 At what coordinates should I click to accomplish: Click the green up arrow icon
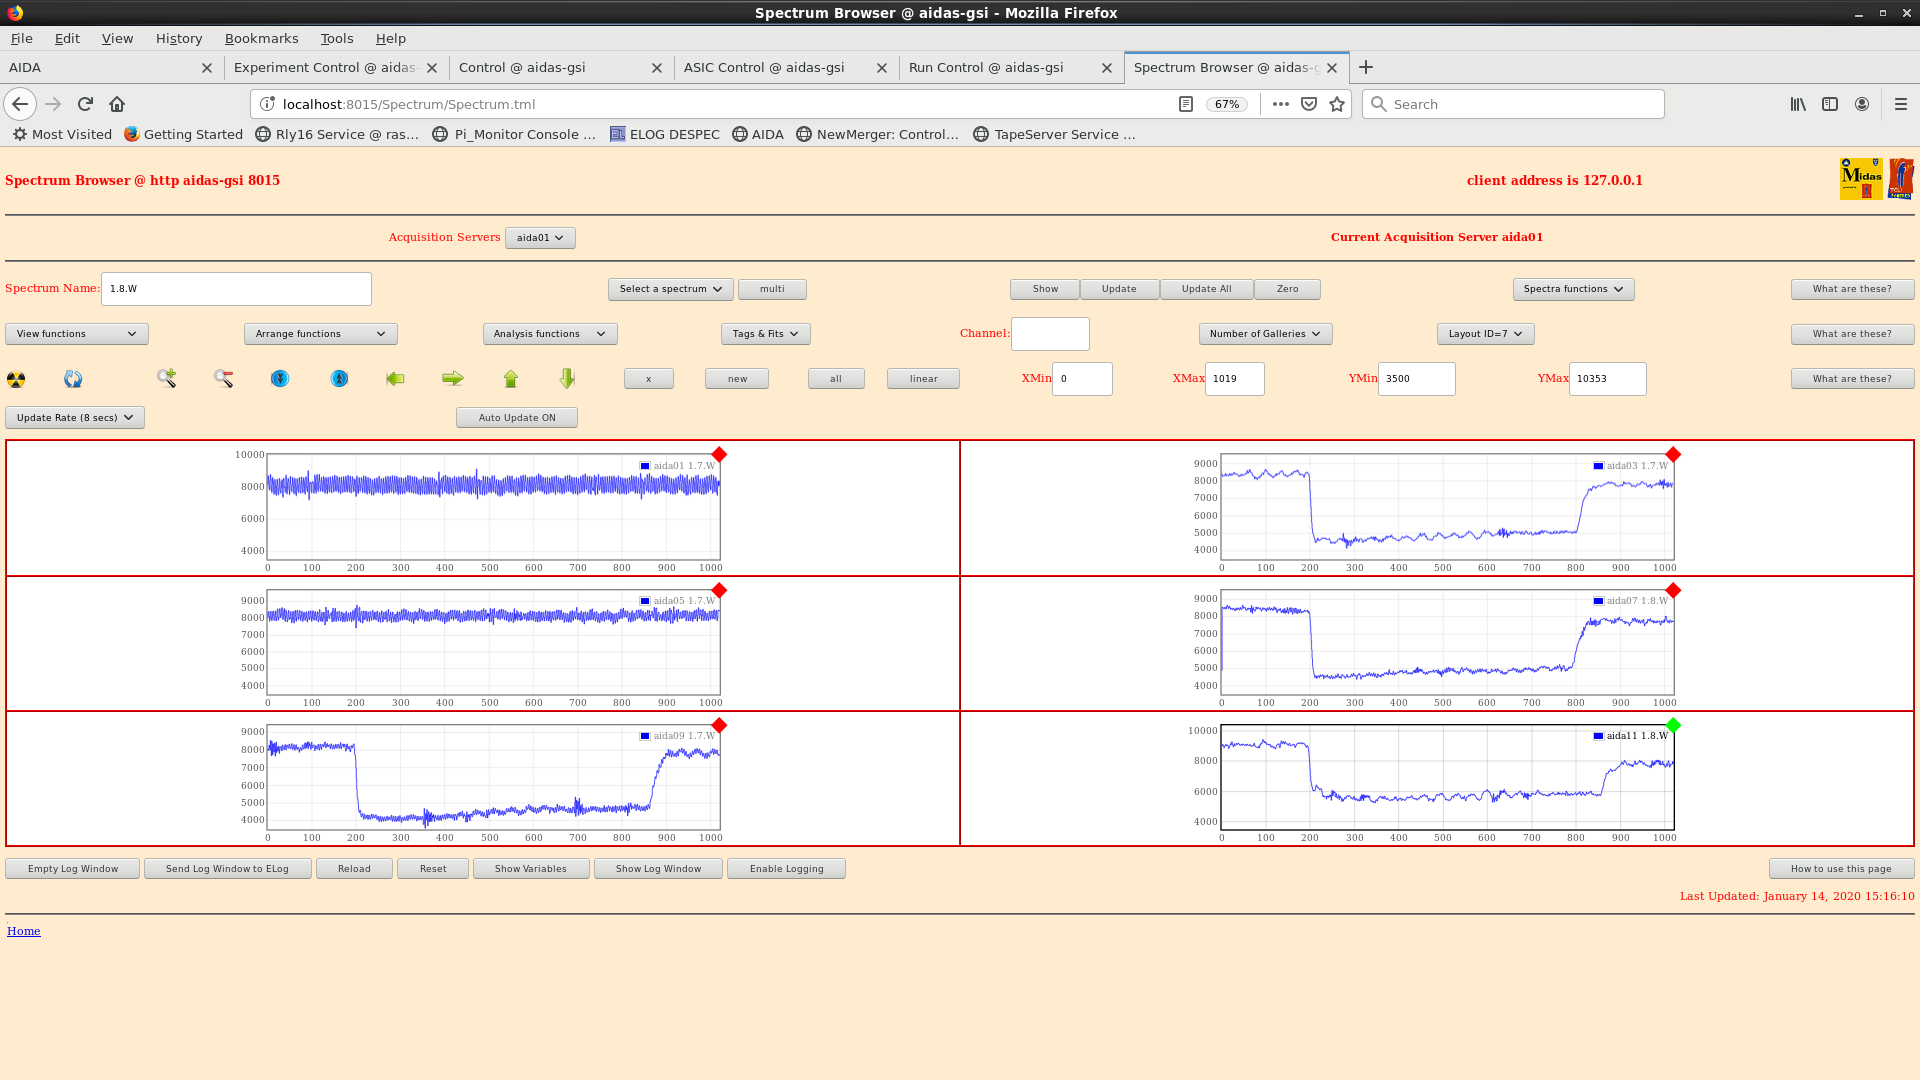click(511, 378)
